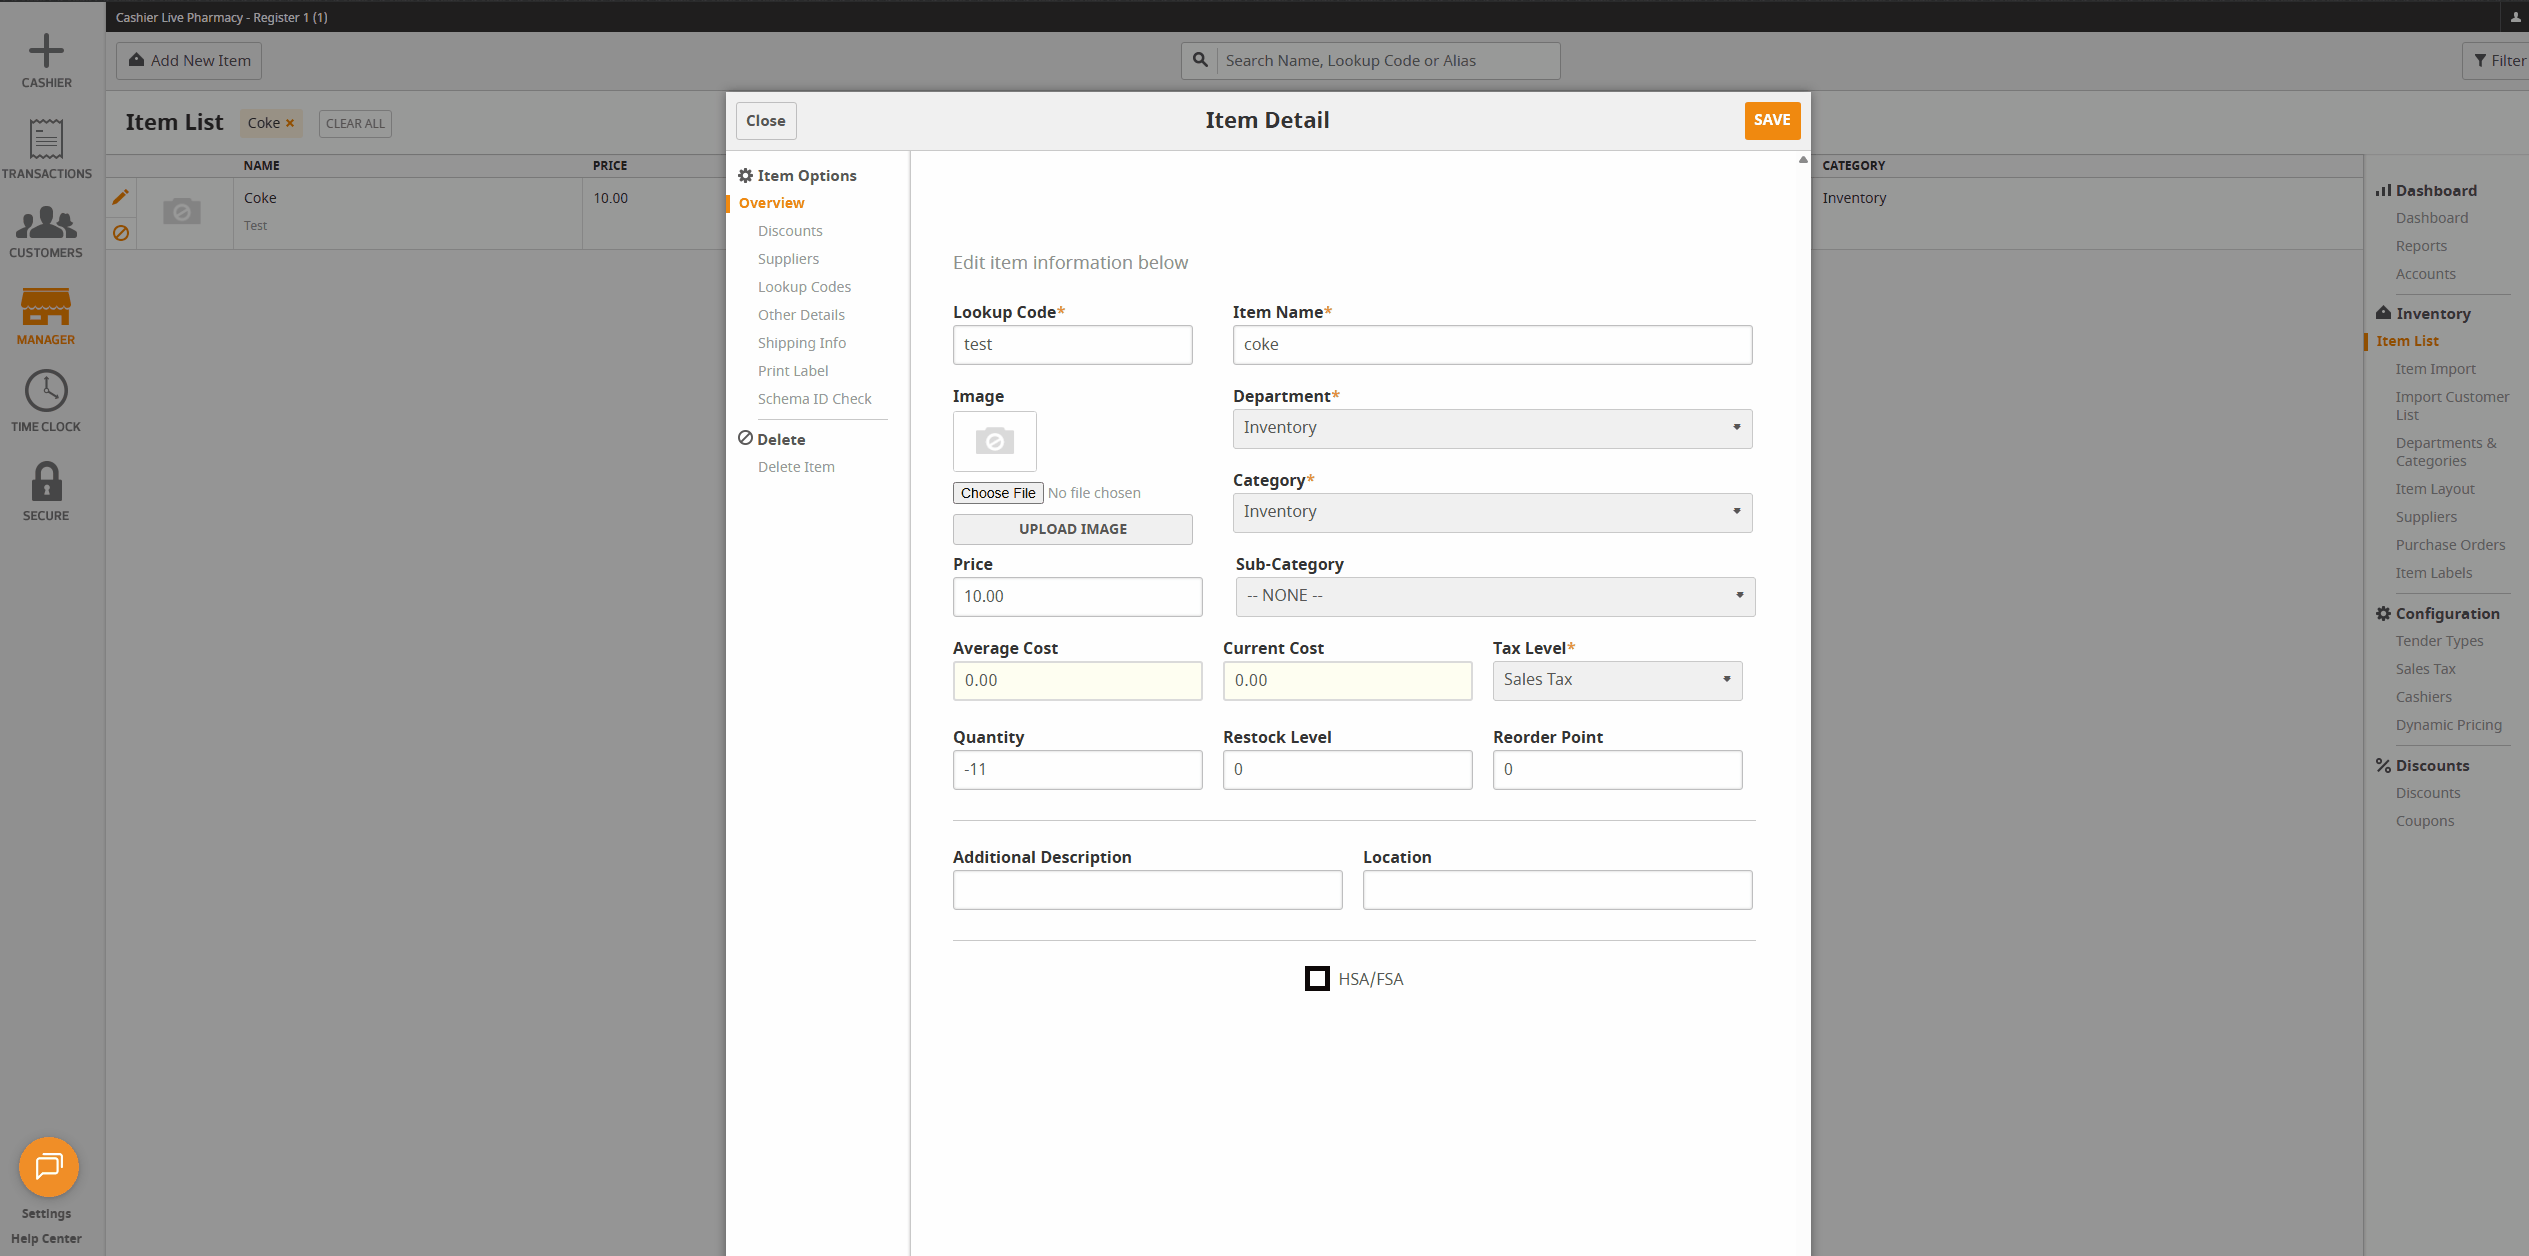Viewport: 2529px width, 1256px height.
Task: Remove the Coke filter tag
Action: [290, 123]
